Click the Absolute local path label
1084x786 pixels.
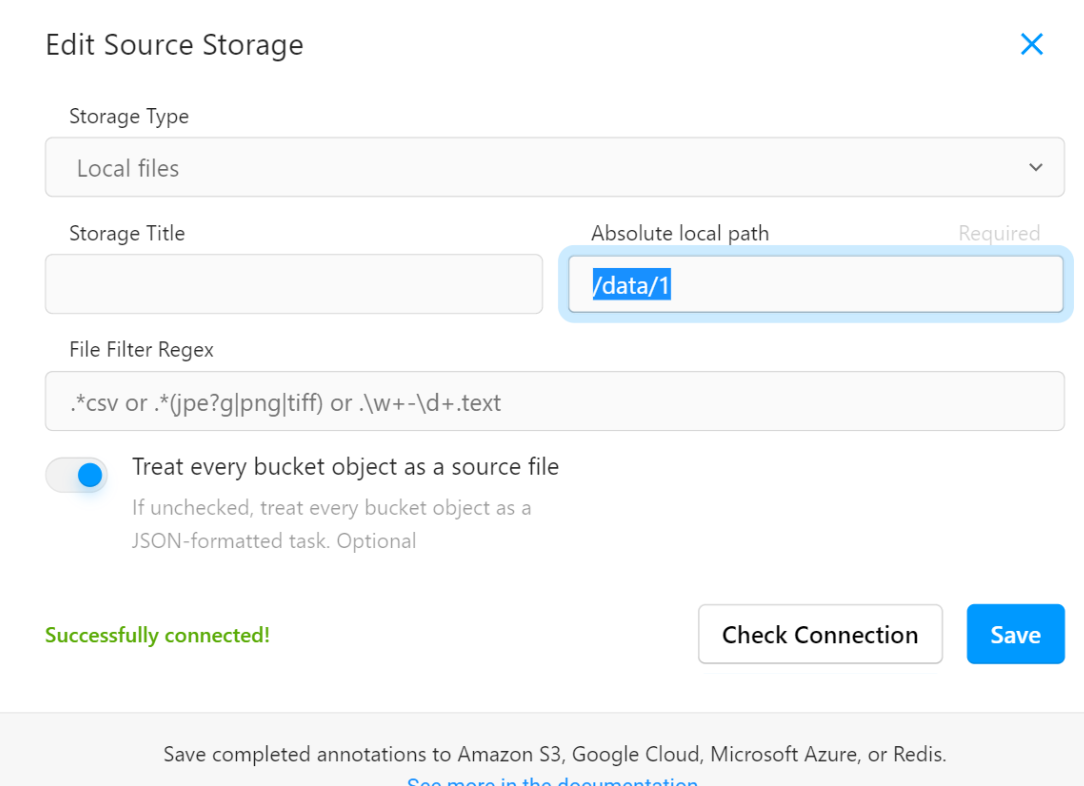(680, 233)
